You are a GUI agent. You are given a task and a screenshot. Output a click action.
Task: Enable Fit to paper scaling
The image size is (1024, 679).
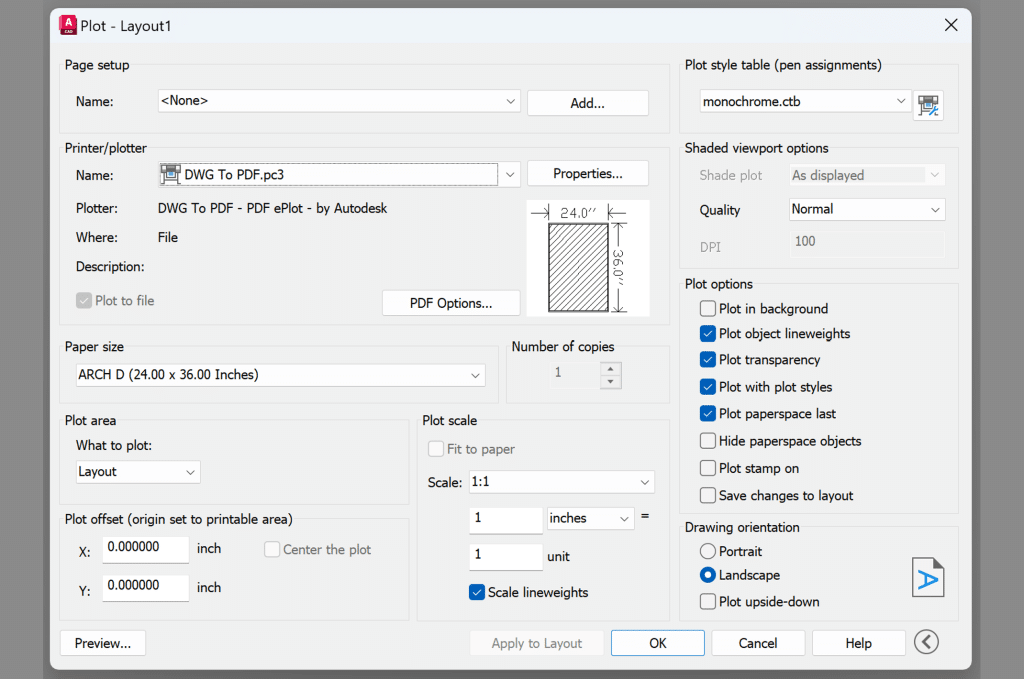[x=437, y=449]
